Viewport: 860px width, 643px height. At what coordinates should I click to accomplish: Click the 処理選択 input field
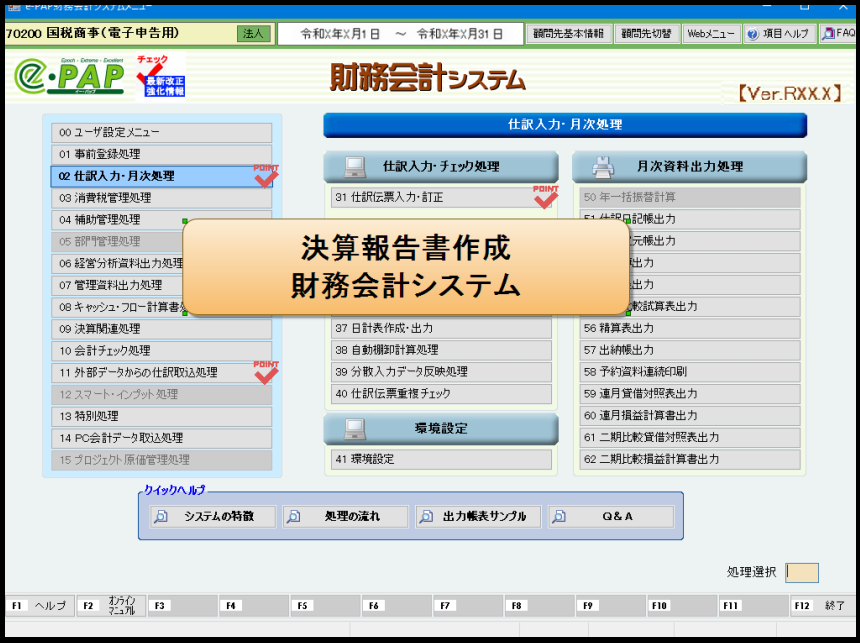pyautogui.click(x=802, y=573)
